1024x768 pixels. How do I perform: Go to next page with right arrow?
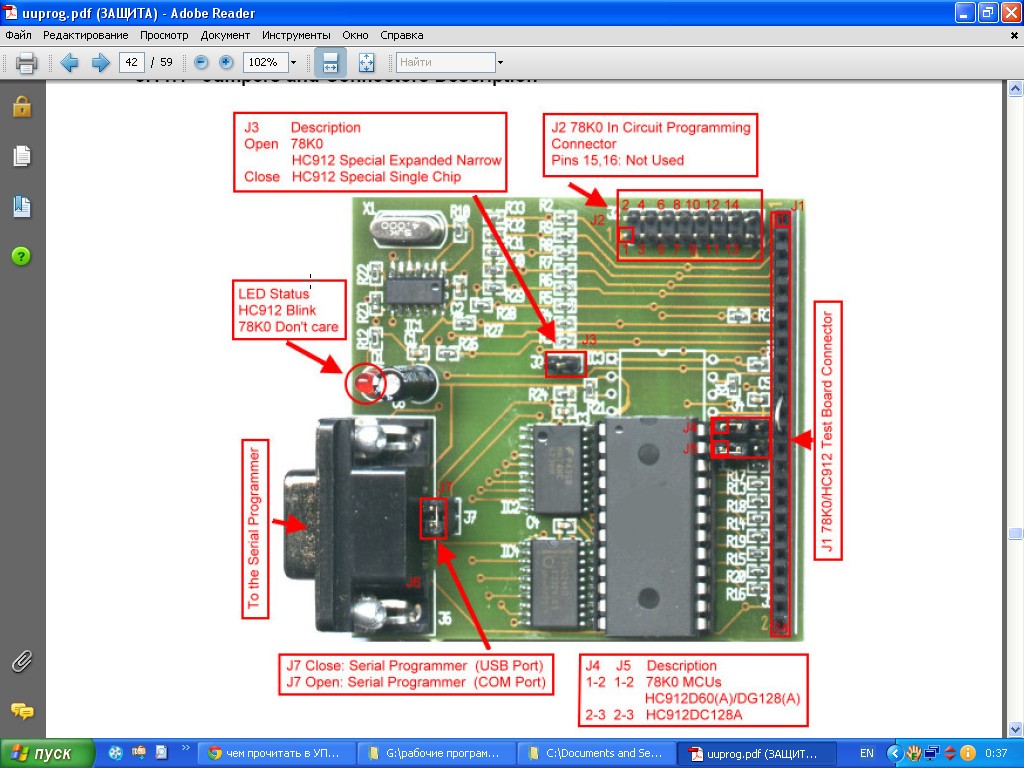point(100,63)
